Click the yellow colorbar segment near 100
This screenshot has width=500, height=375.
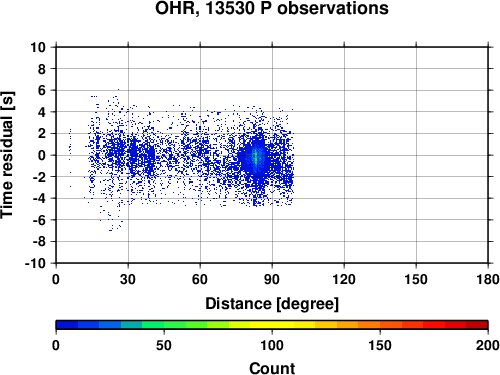(272, 325)
